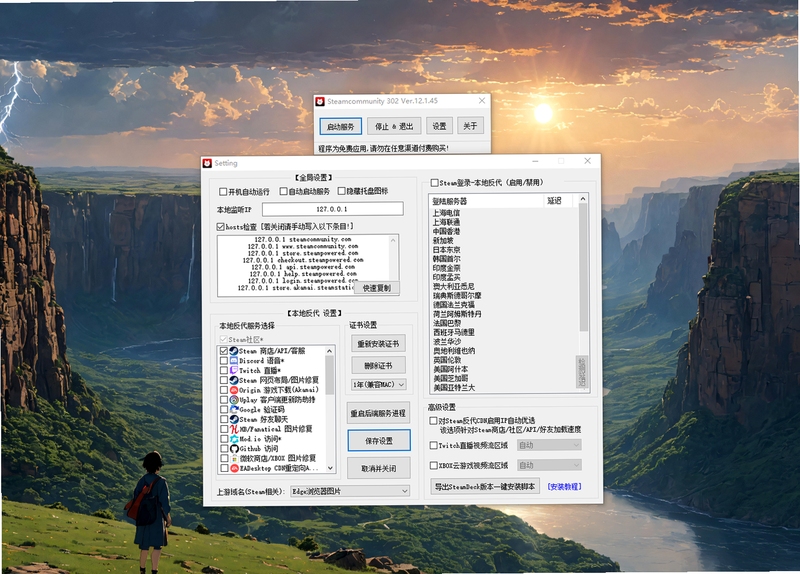Click the 本地监听IP input field
This screenshot has width=800, height=574.
333,209
